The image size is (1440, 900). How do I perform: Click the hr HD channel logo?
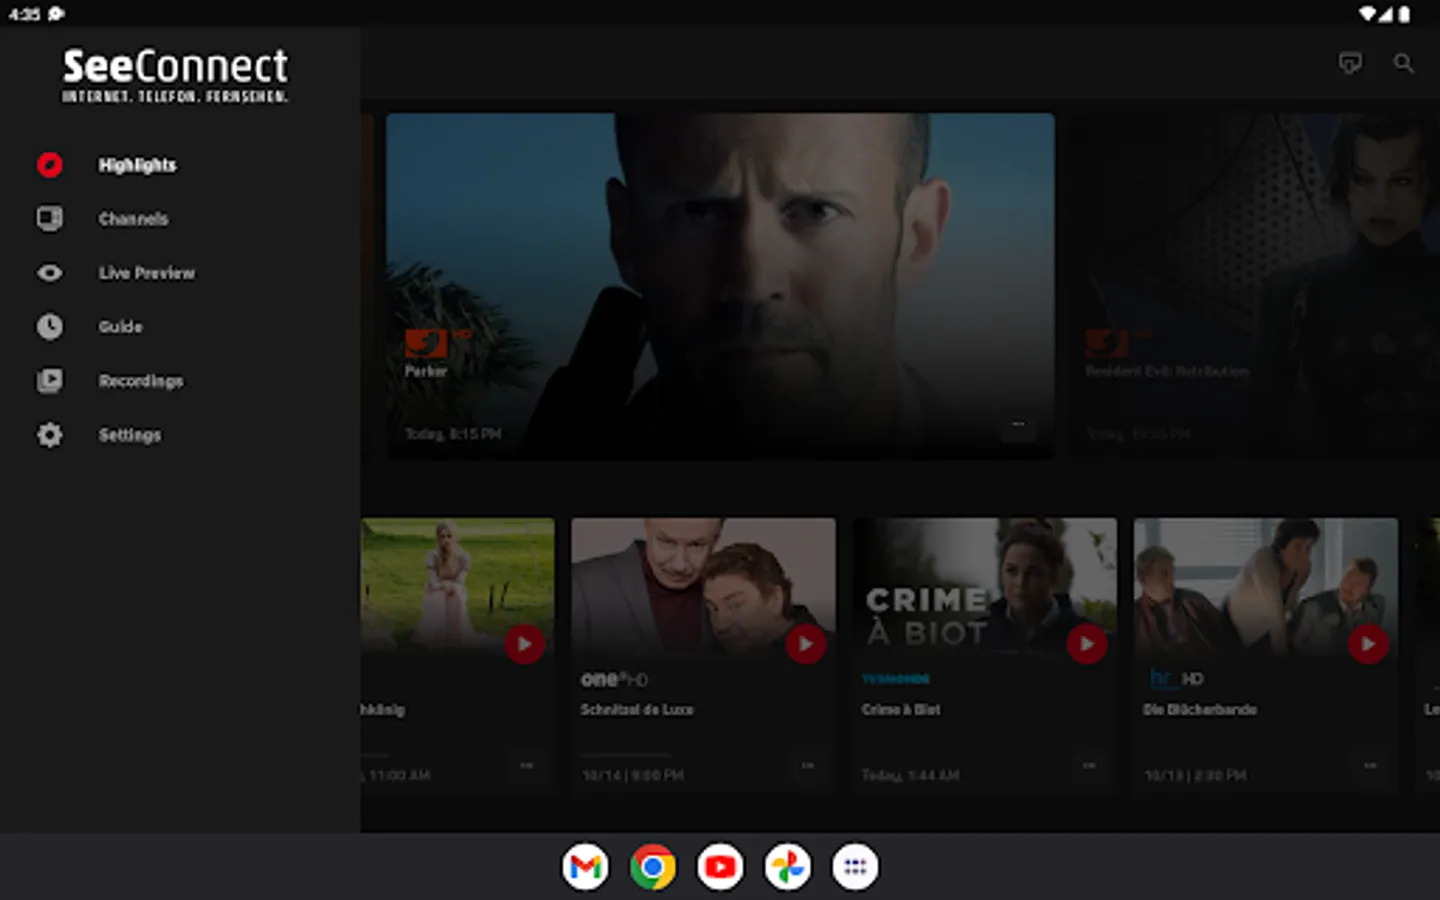(1176, 679)
